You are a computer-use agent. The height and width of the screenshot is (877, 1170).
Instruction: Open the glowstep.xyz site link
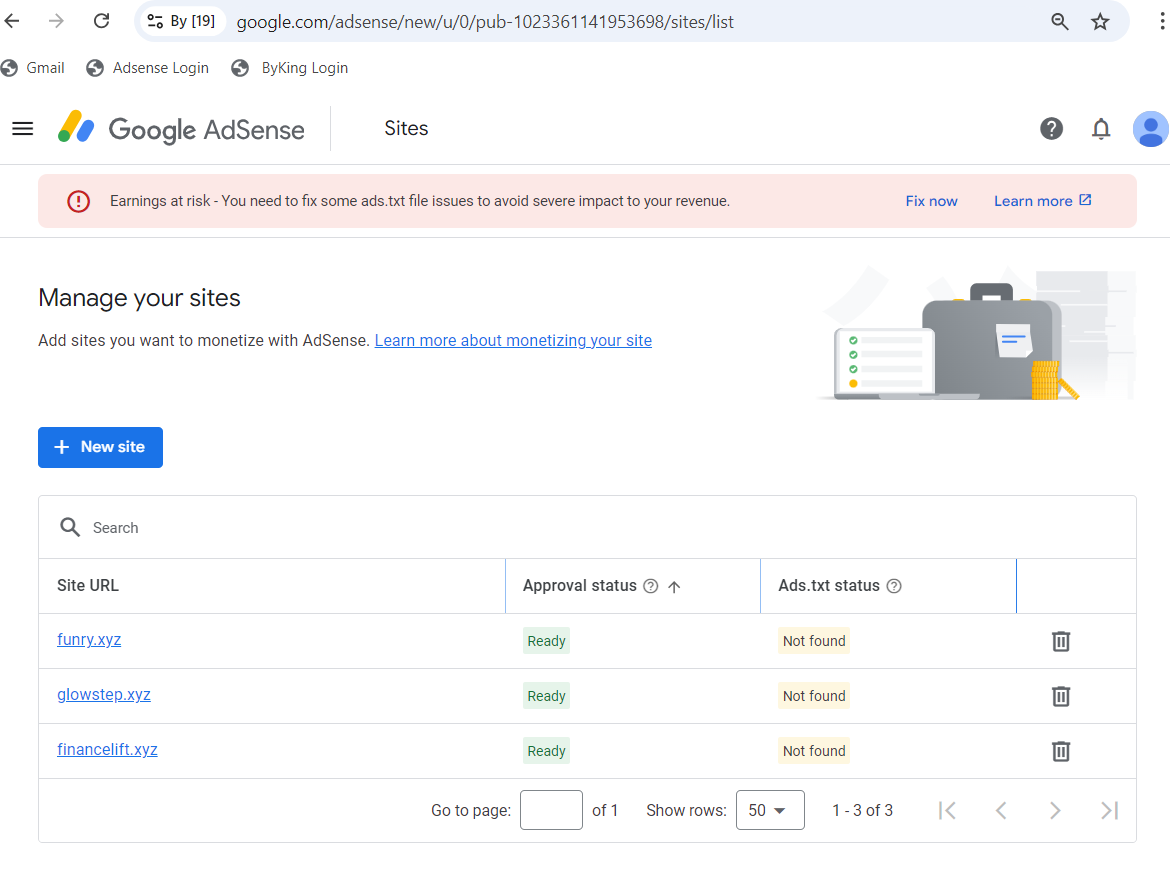[x=104, y=695]
